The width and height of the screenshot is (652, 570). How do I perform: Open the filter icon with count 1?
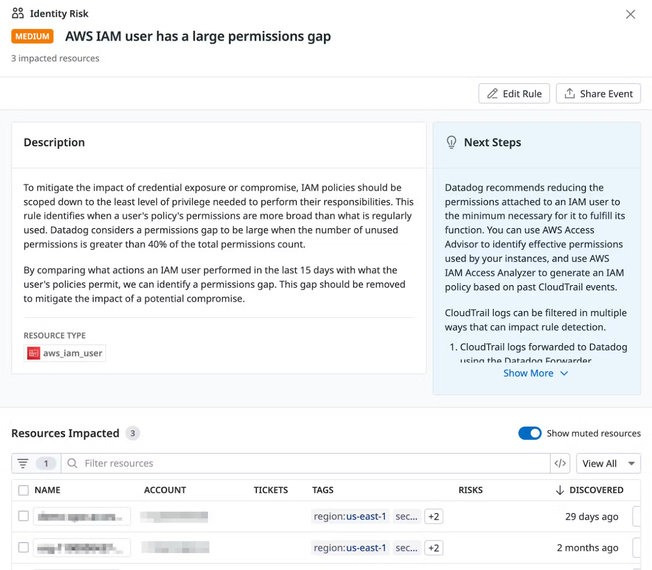pyautogui.click(x=35, y=463)
